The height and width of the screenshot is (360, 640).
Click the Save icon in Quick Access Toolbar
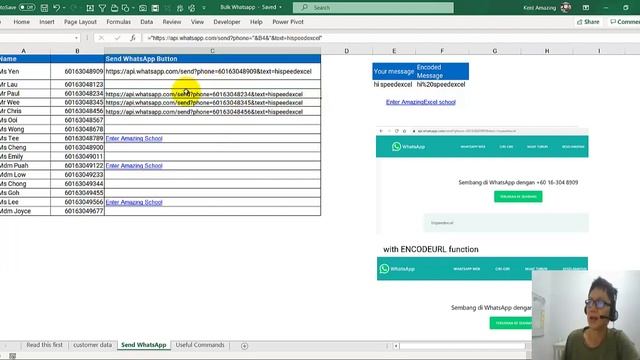(44, 8)
